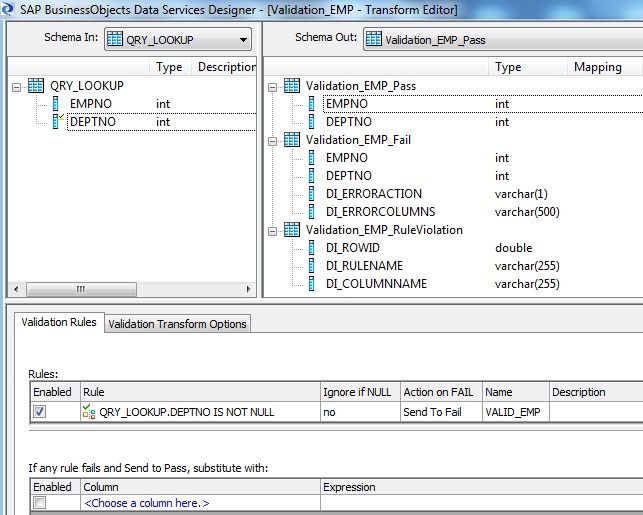Select EMPNO row in QRY_LOOKUP schema

(161, 104)
